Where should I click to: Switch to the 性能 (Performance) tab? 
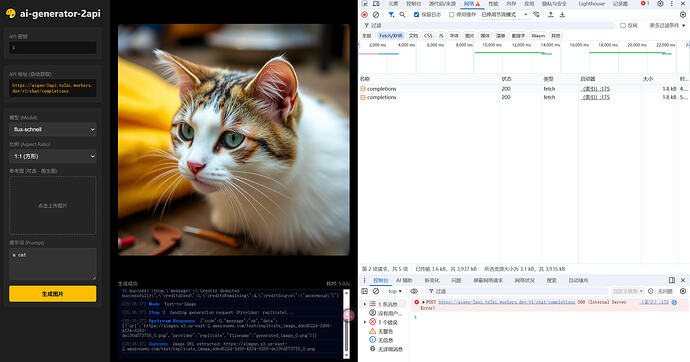[x=493, y=4]
